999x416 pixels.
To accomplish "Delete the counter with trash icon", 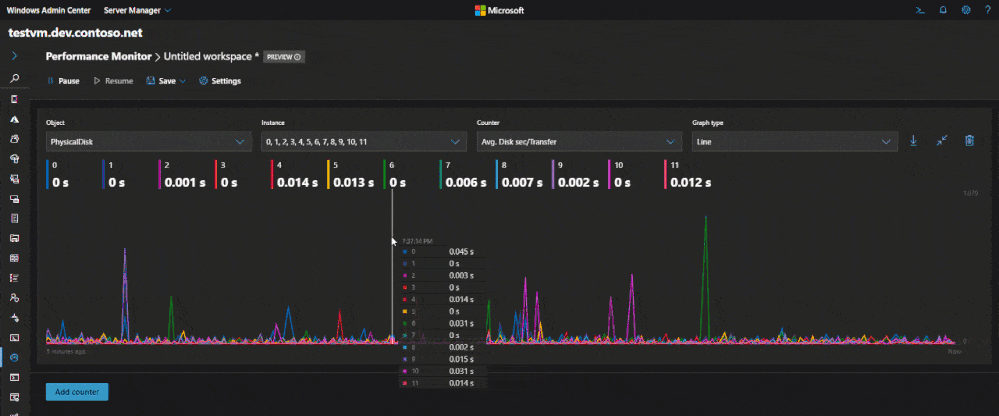I will tap(969, 141).
